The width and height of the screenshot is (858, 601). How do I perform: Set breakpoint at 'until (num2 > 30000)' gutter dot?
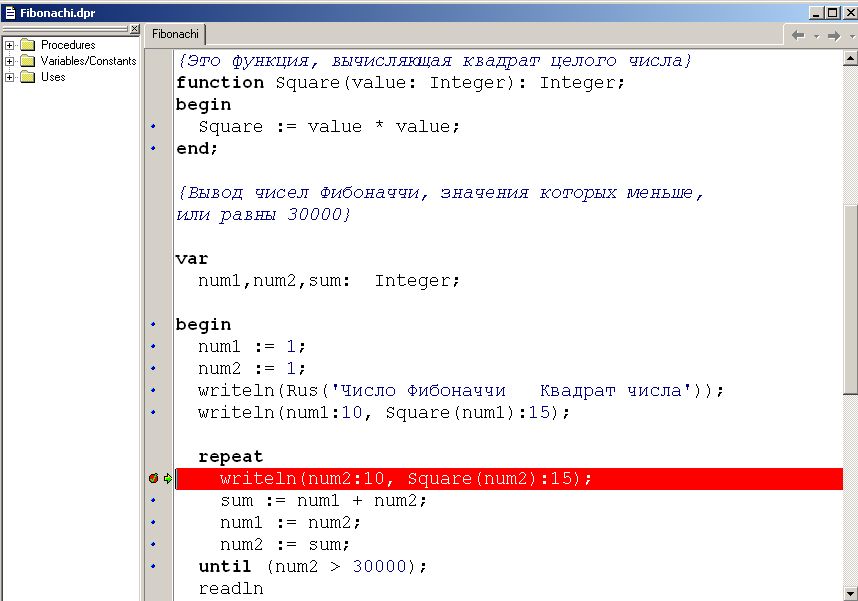coord(153,566)
